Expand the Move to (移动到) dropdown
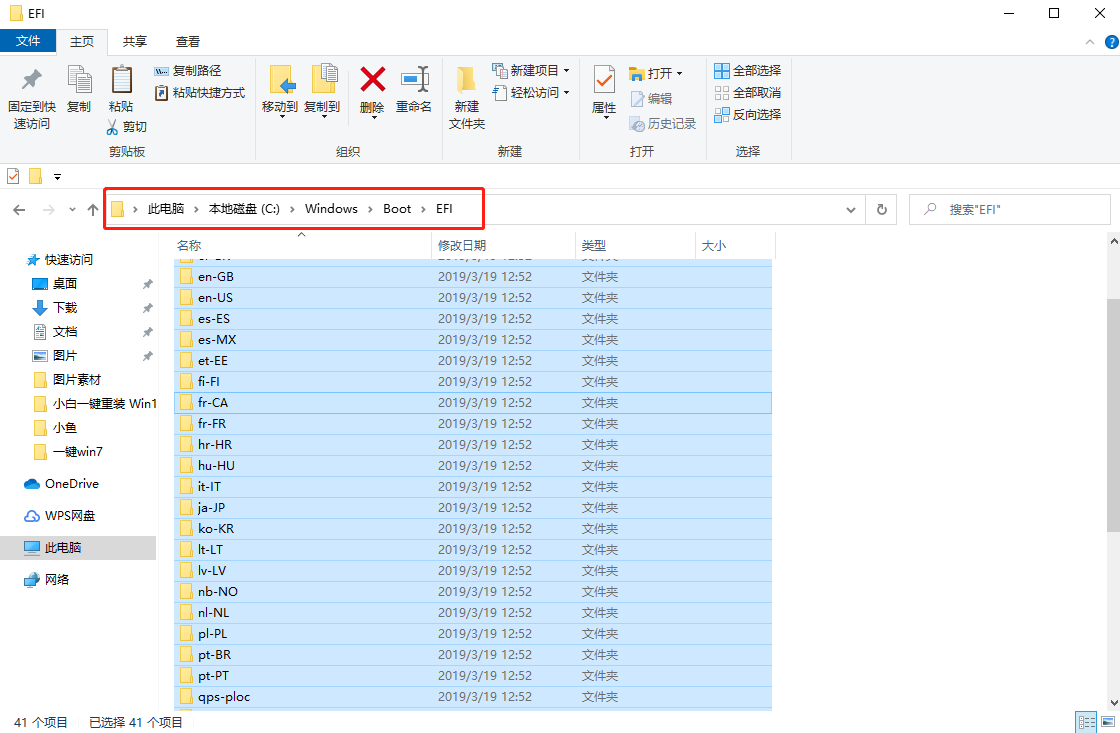Image resolution: width=1120 pixels, height=733 pixels. tap(280, 107)
